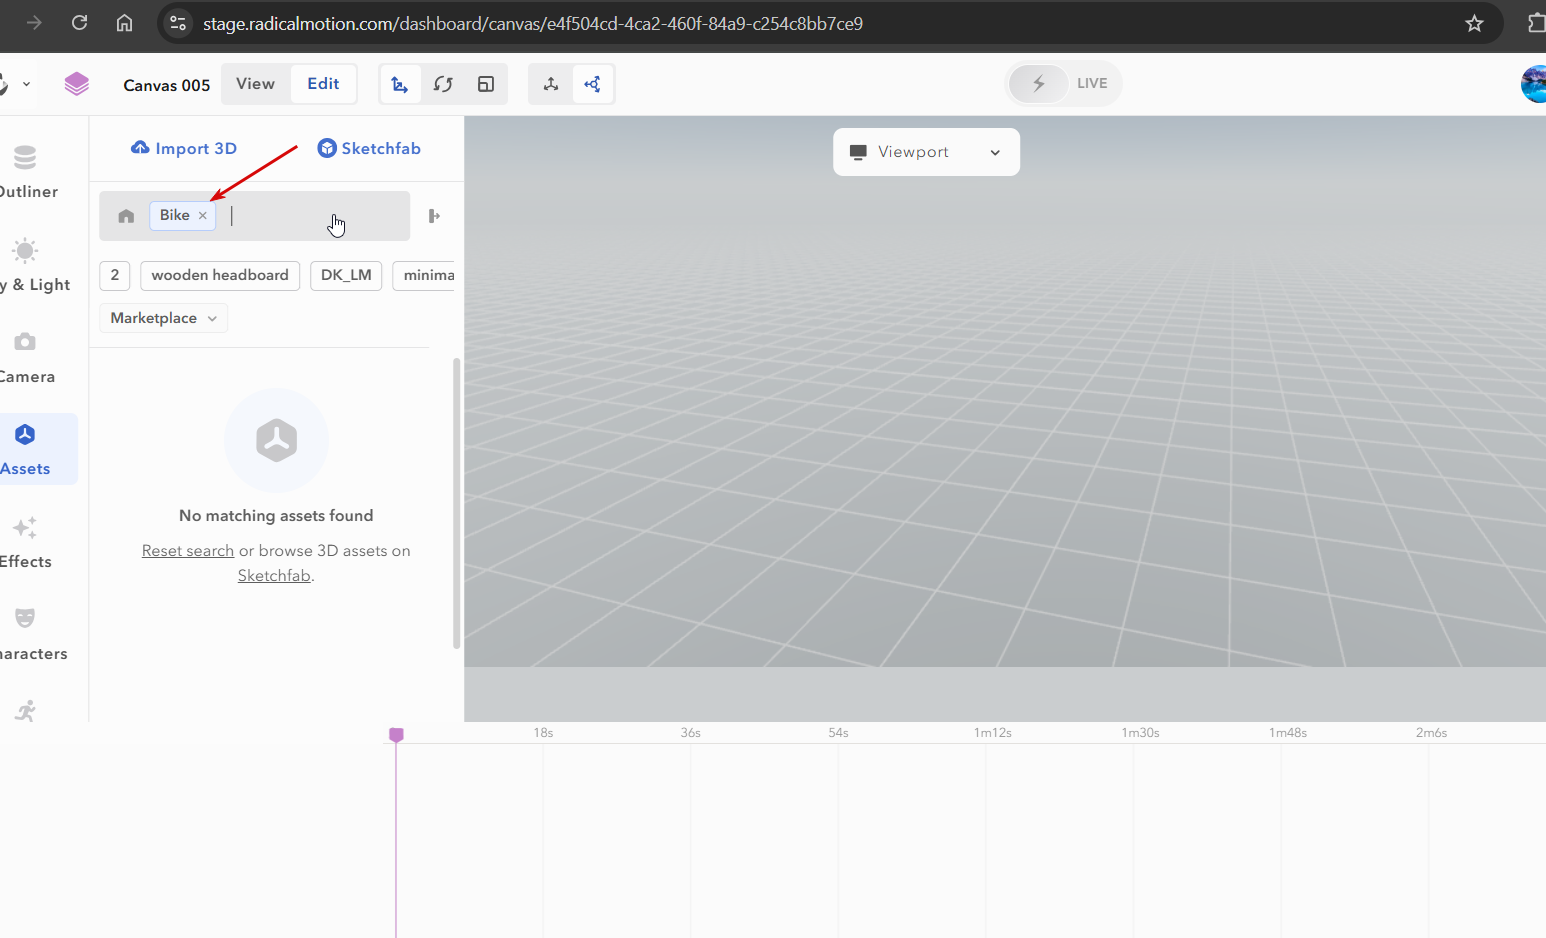1546x938 pixels.
Task: Switch to View mode
Action: coord(255,84)
